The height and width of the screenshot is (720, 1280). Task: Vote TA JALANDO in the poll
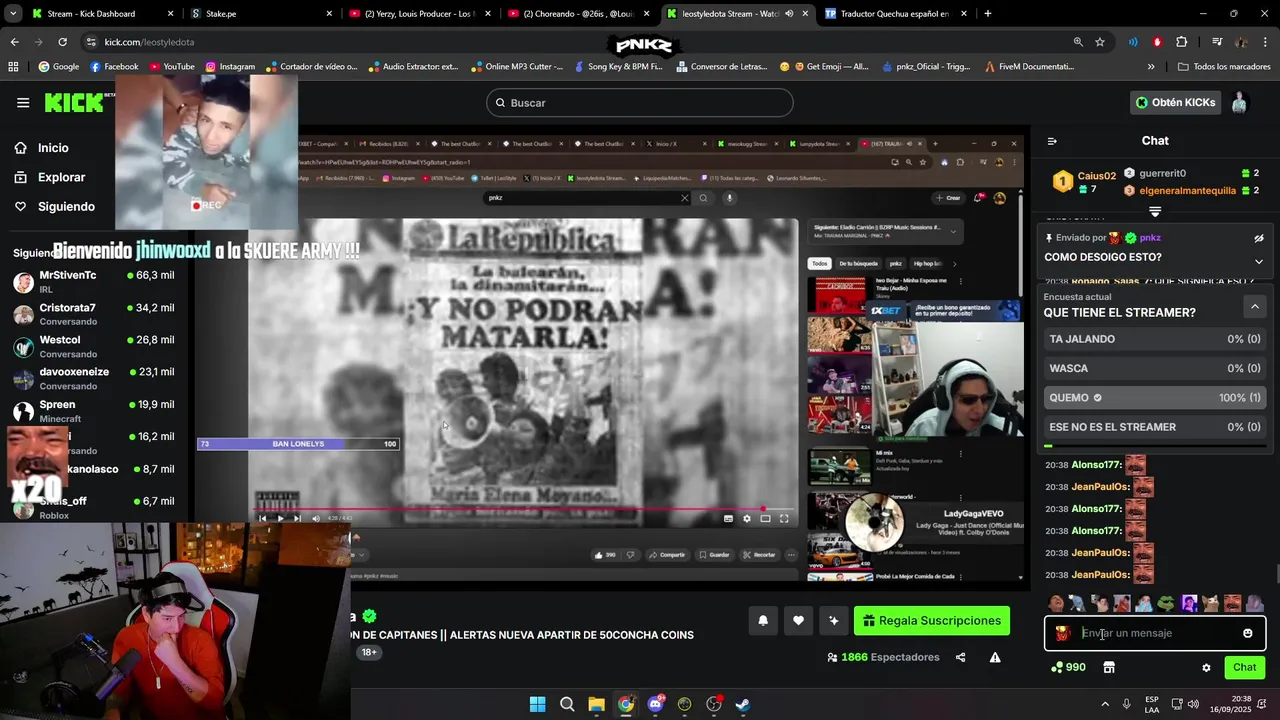[1155, 339]
